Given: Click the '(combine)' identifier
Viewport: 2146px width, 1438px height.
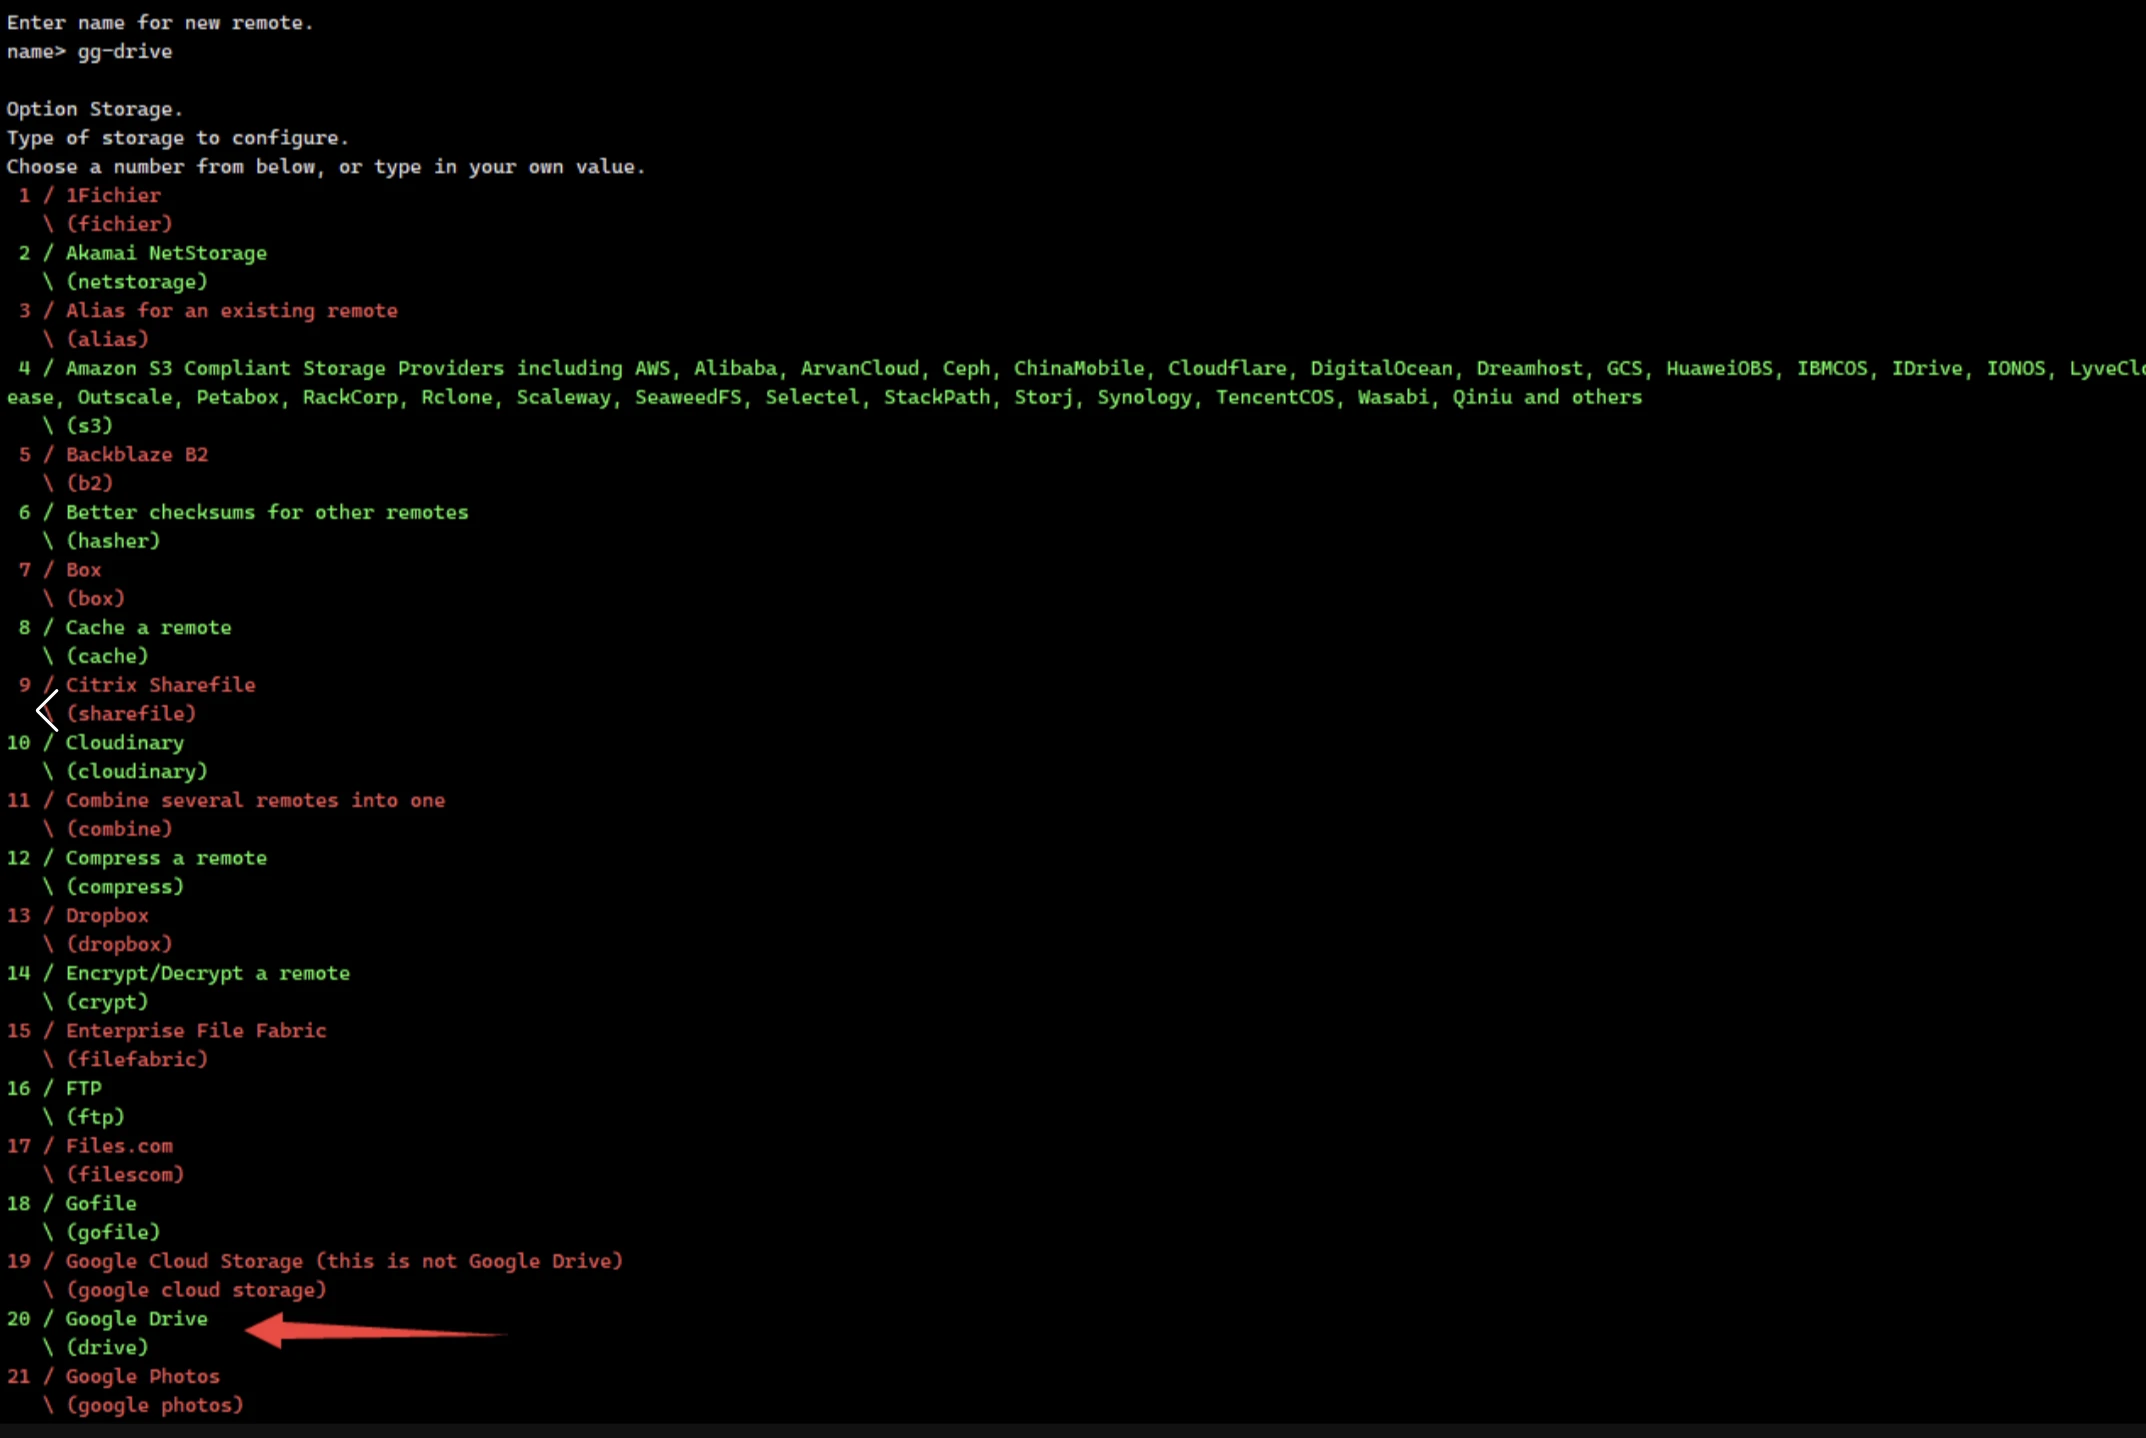Looking at the screenshot, I should click(119, 829).
